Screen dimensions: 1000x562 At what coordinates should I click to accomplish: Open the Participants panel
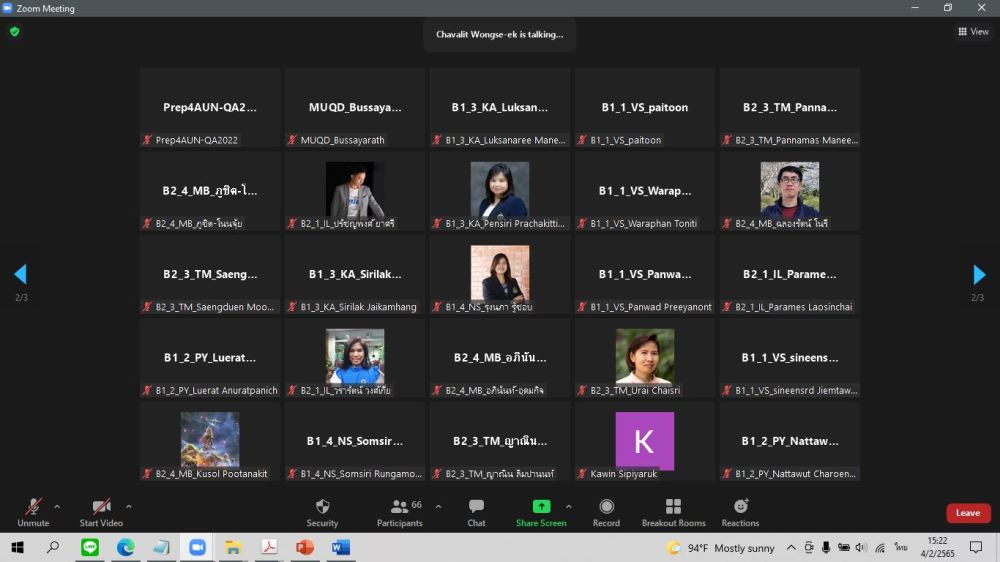(x=400, y=507)
